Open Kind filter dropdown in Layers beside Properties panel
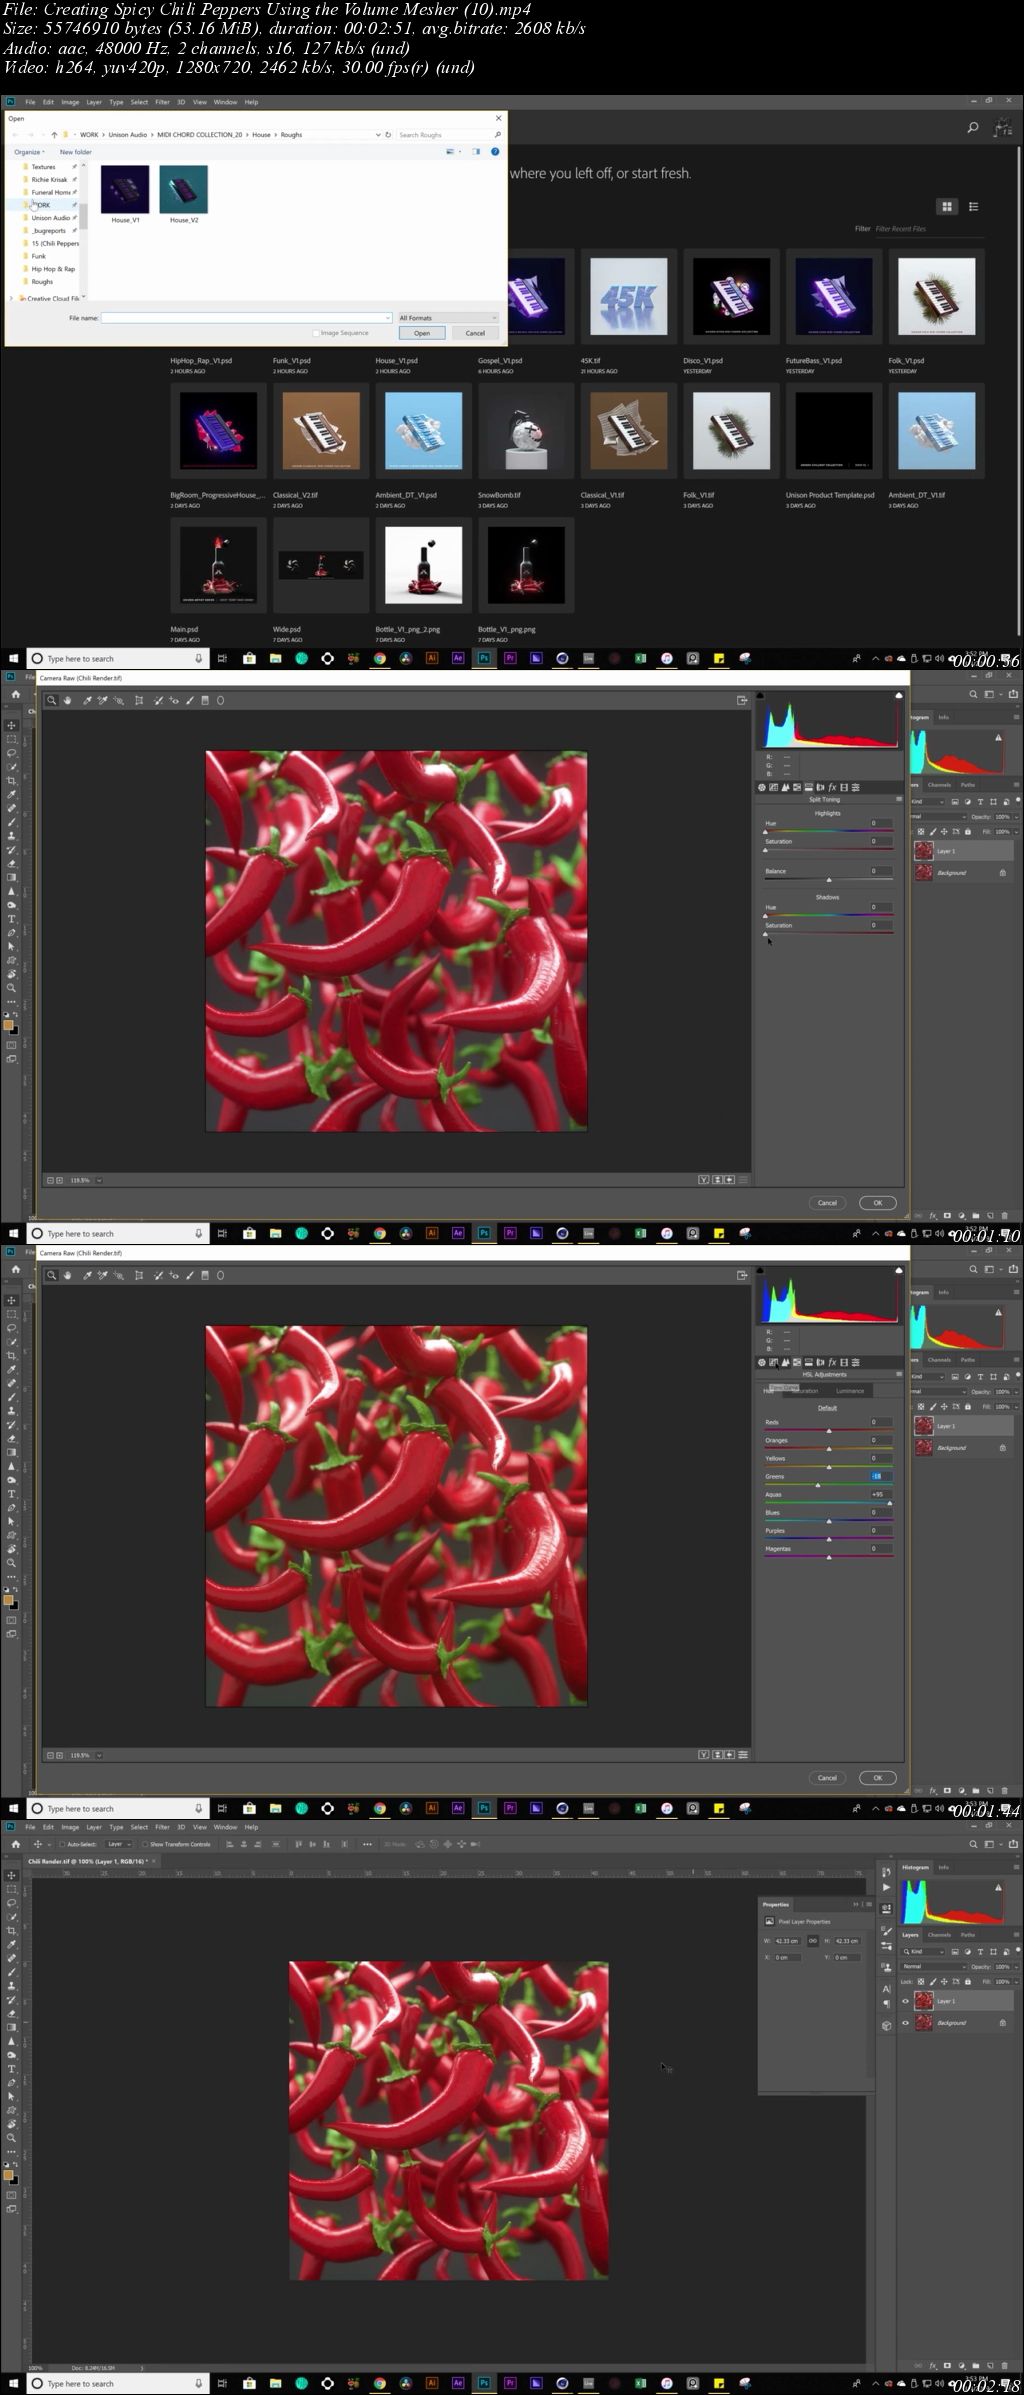The width and height of the screenshot is (1024, 2395). [923, 1951]
